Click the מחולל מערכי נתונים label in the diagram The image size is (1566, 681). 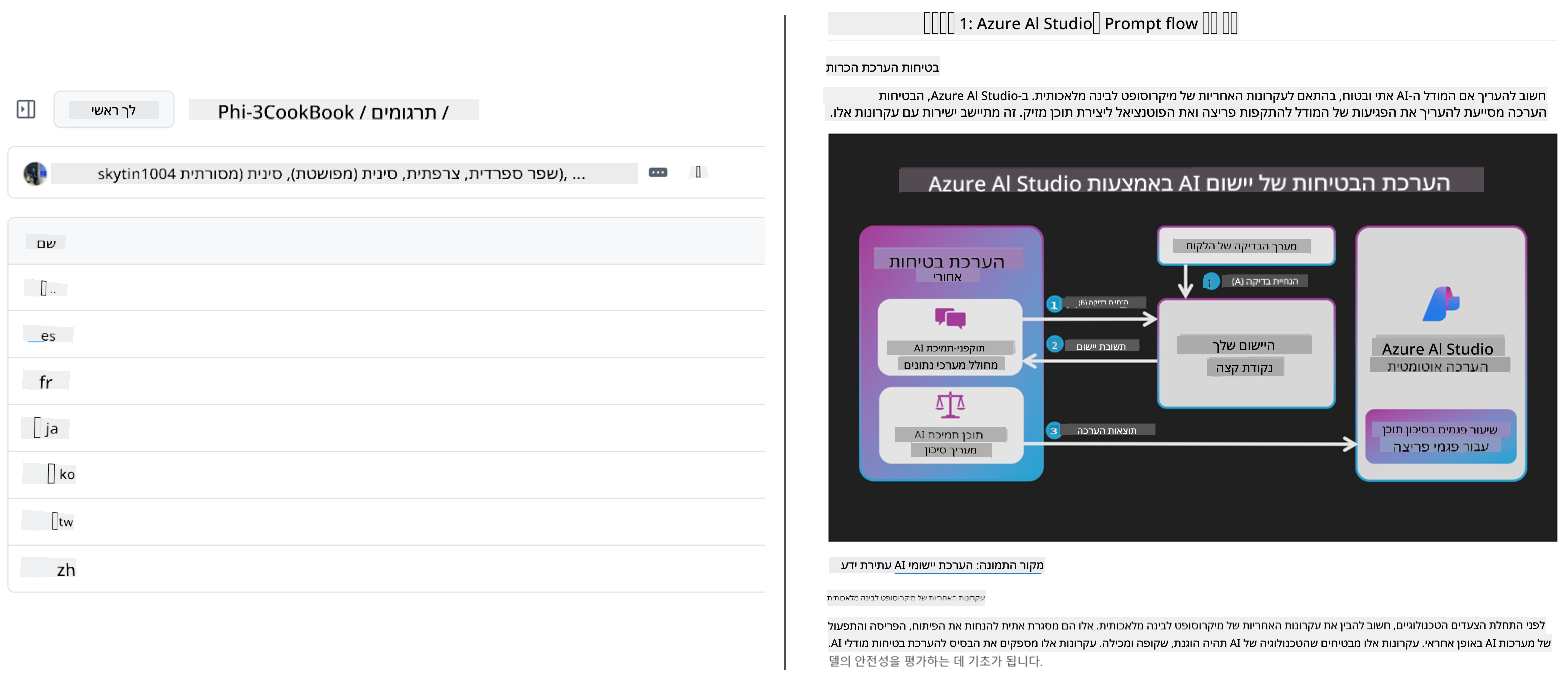[949, 365]
